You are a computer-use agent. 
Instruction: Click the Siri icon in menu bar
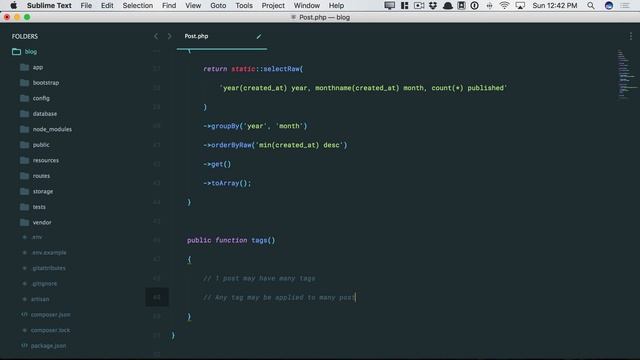click(x=609, y=5)
